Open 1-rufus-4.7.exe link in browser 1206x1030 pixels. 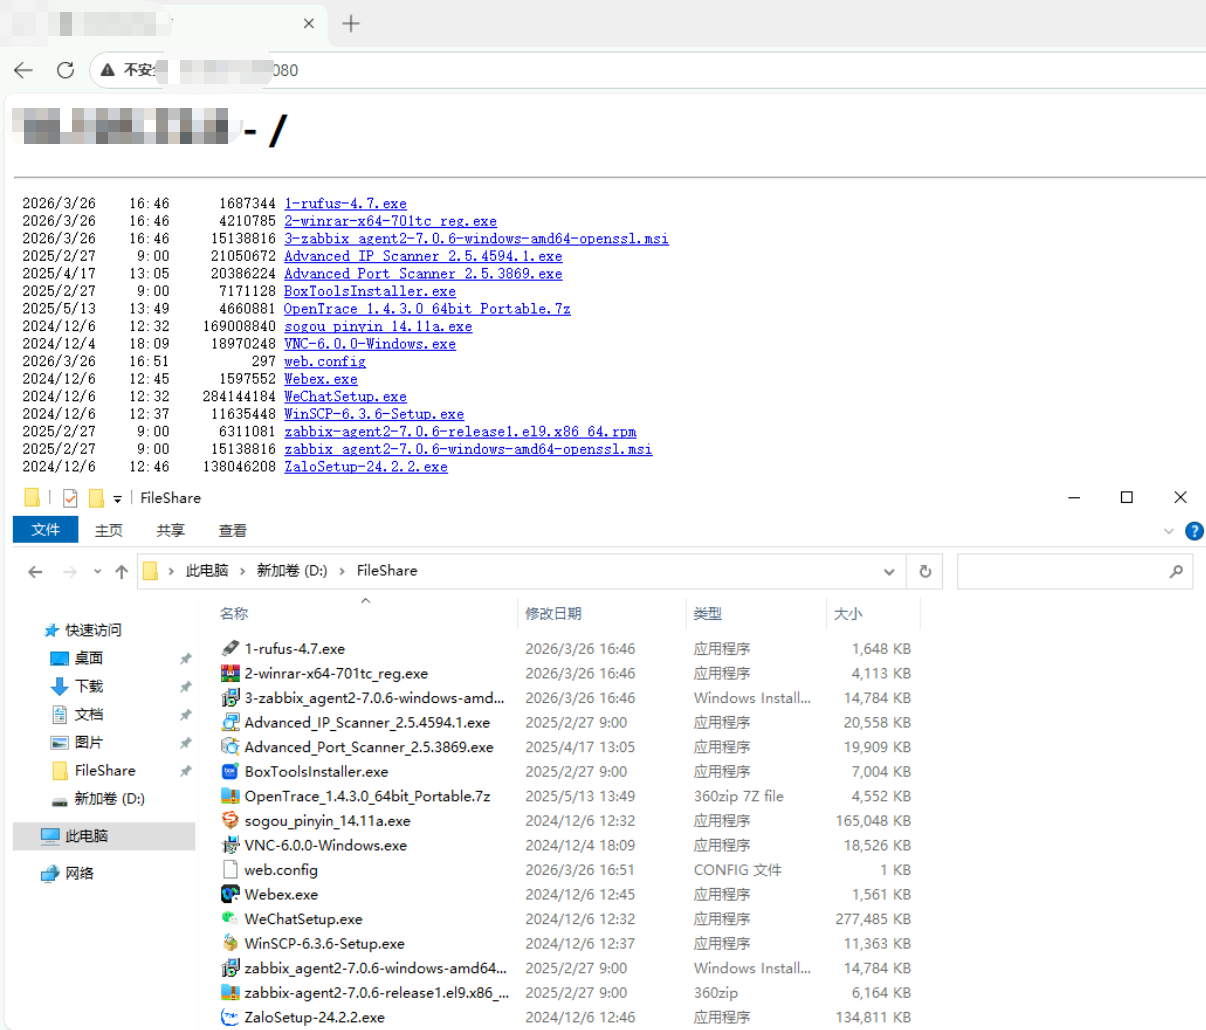coord(345,204)
